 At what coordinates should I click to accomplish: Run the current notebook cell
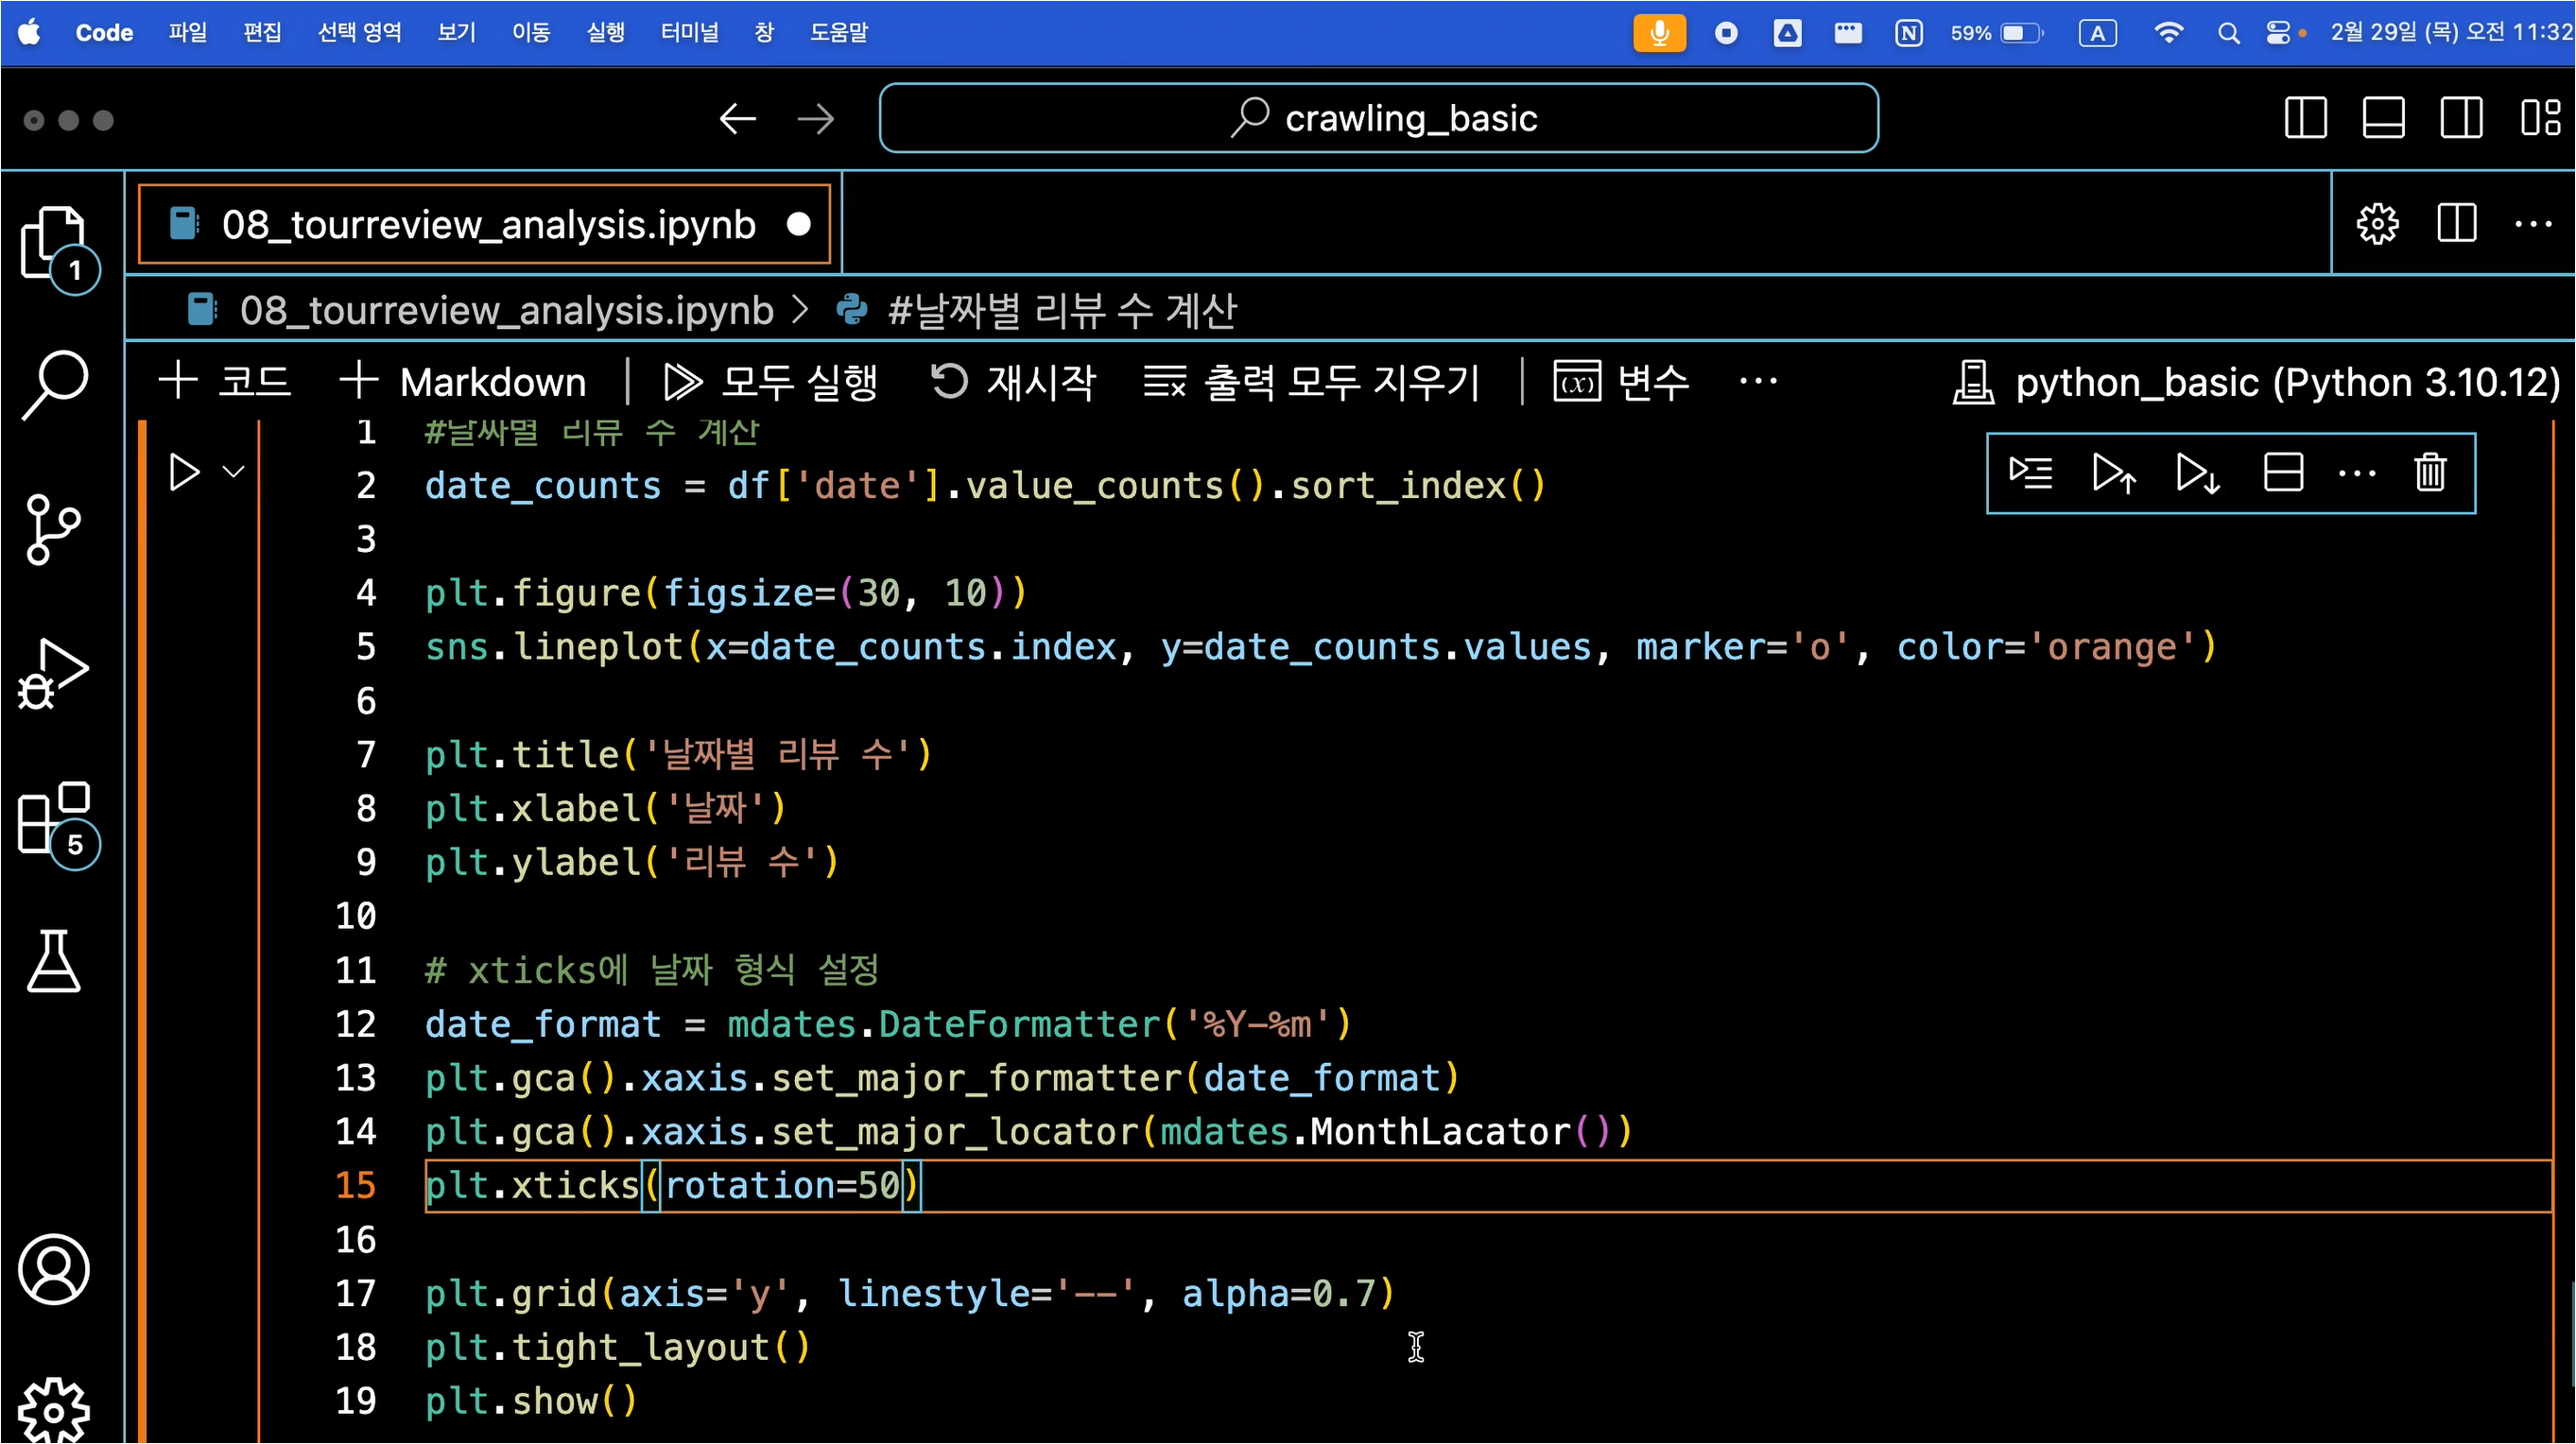tap(184, 472)
